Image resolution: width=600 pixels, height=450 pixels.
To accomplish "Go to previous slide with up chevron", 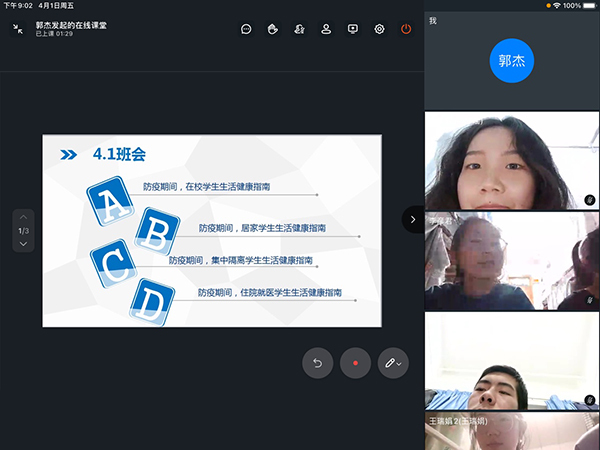I will (23, 217).
